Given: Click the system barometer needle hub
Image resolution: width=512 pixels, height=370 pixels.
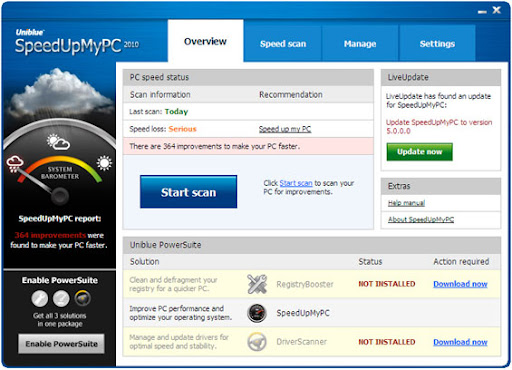Looking at the screenshot, I should (60, 195).
